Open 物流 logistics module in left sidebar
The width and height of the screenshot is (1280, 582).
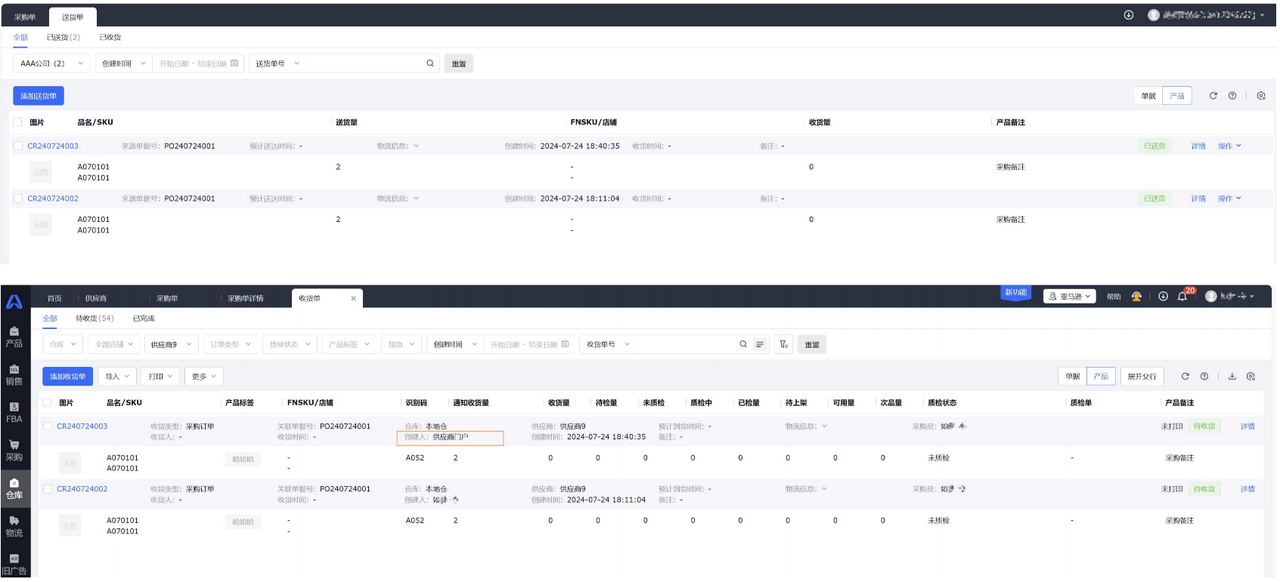(14, 526)
